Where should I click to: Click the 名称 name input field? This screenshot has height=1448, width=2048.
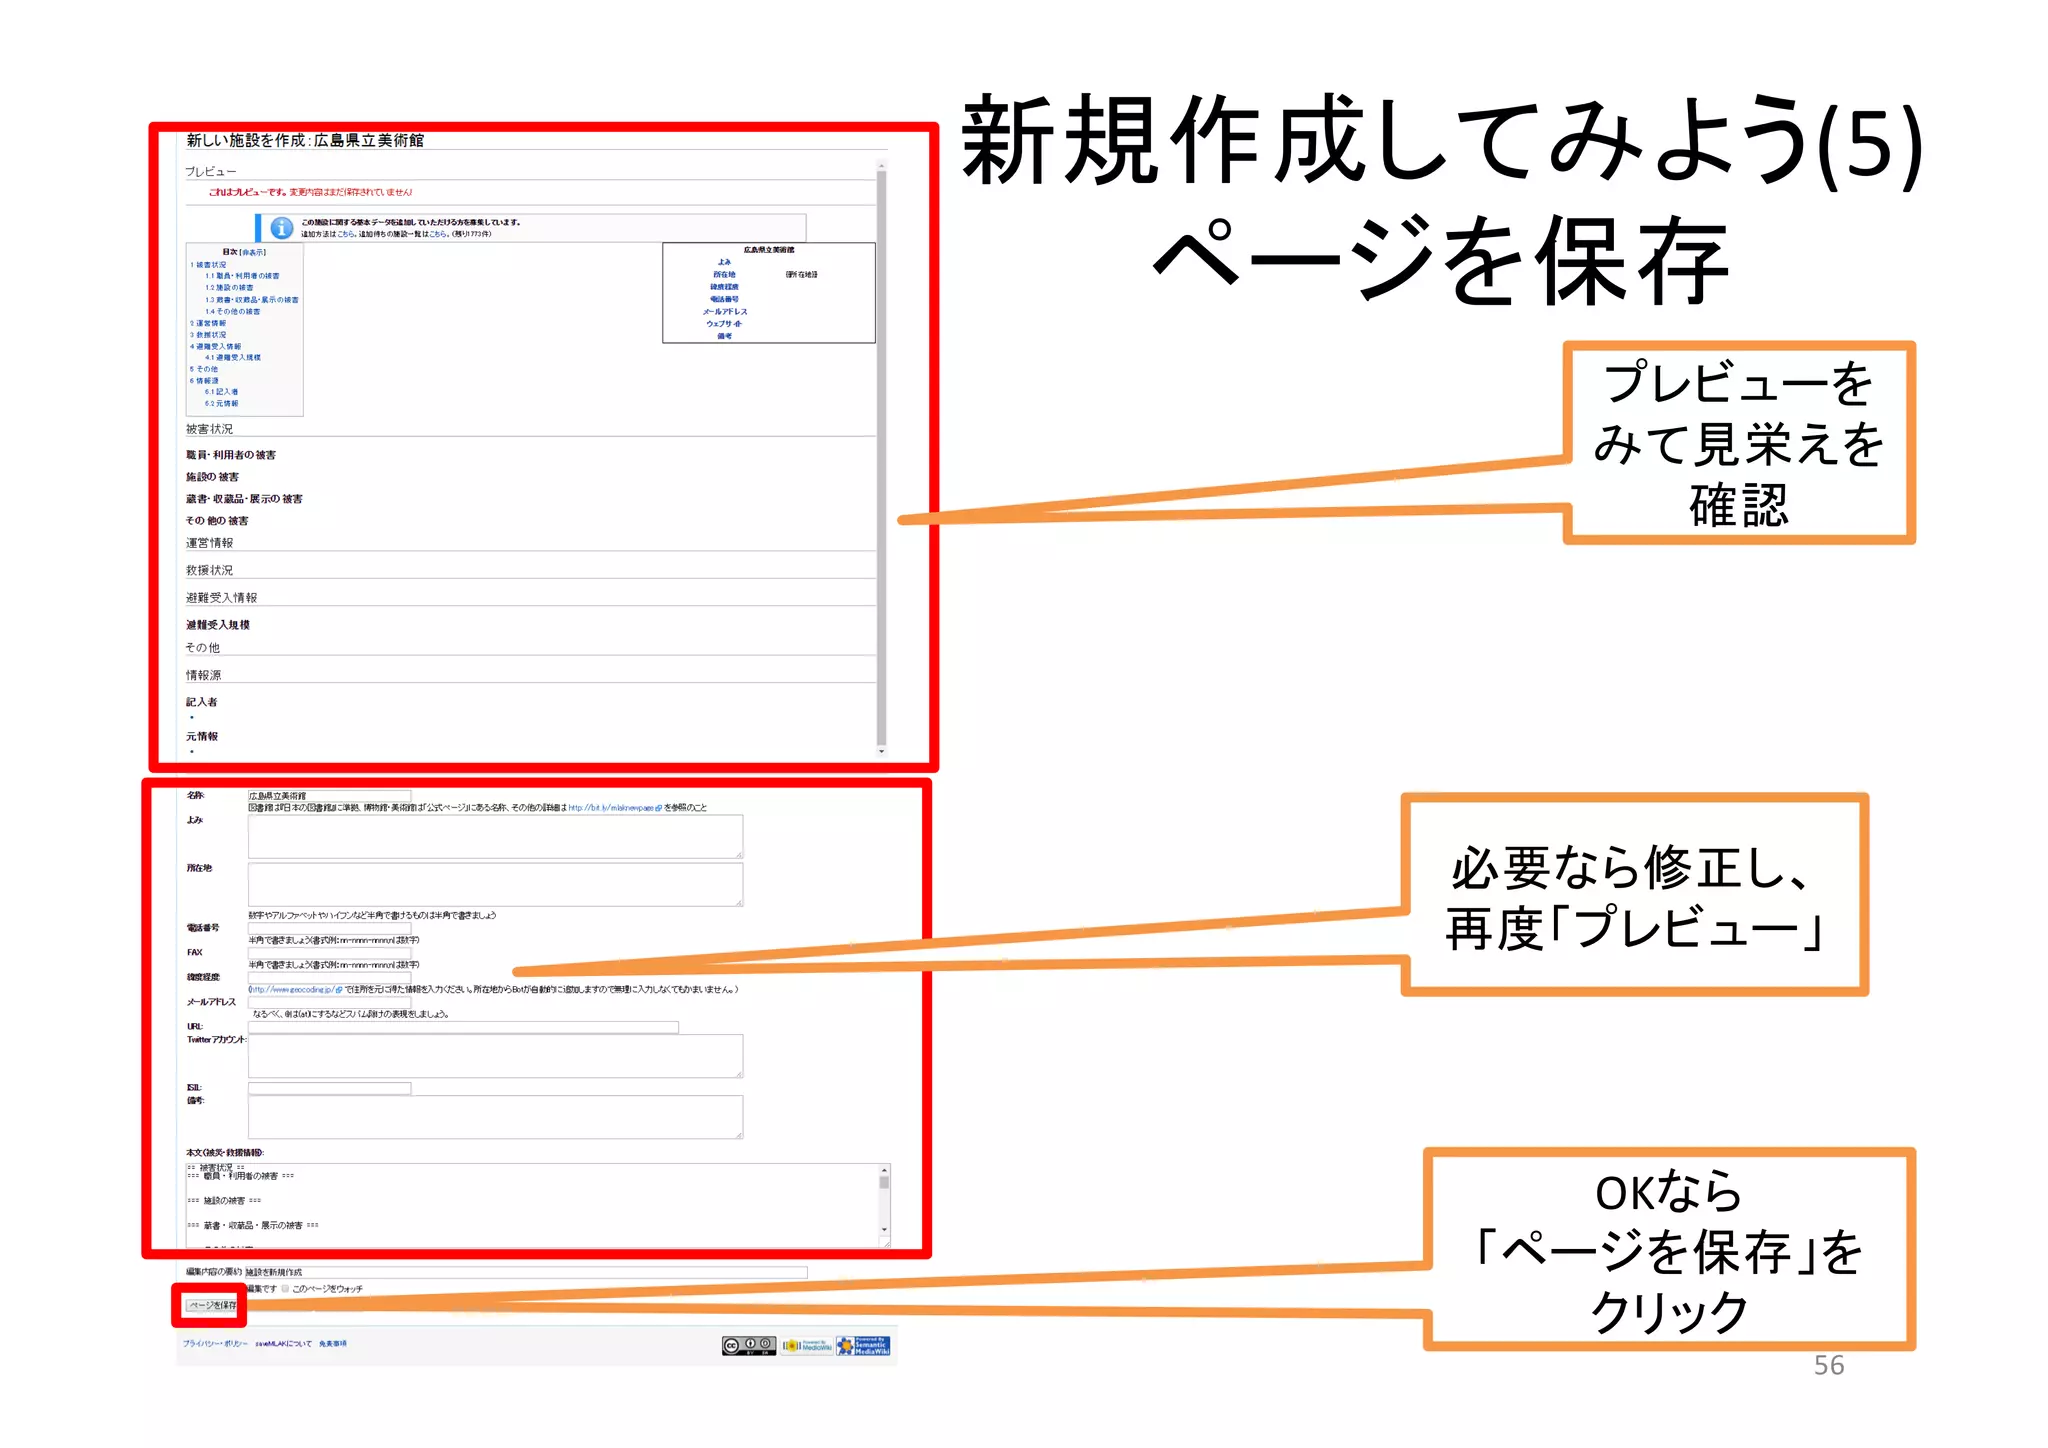click(x=330, y=796)
